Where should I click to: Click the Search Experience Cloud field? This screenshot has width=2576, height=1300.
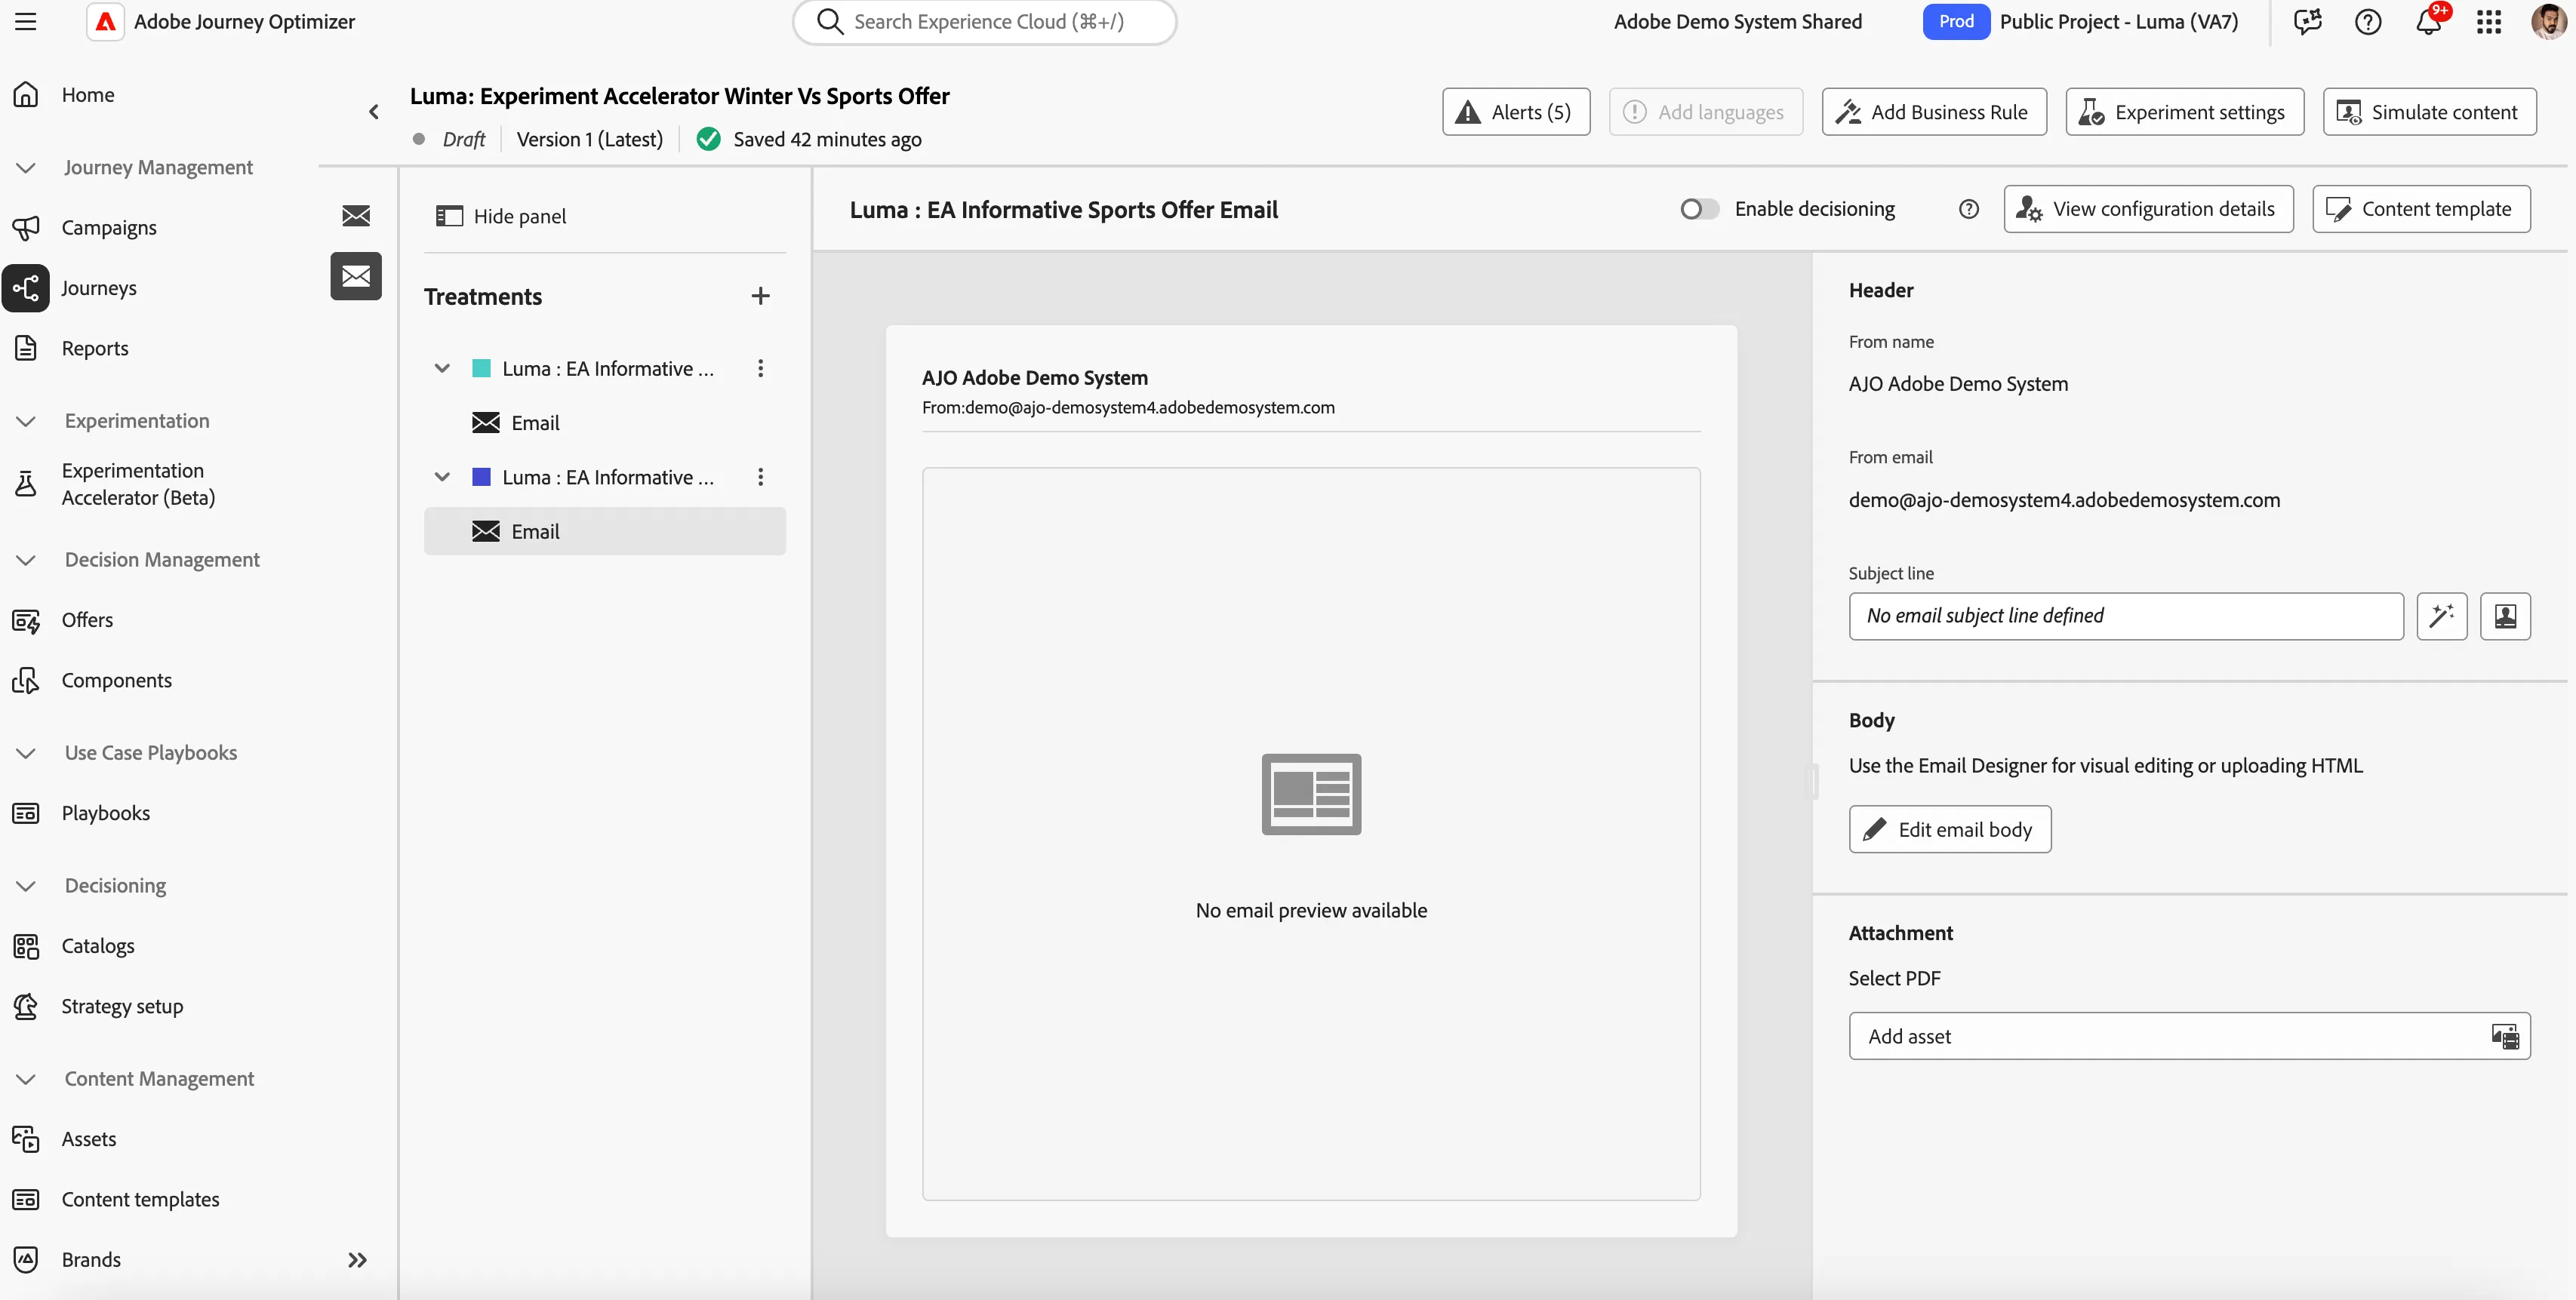point(984,22)
